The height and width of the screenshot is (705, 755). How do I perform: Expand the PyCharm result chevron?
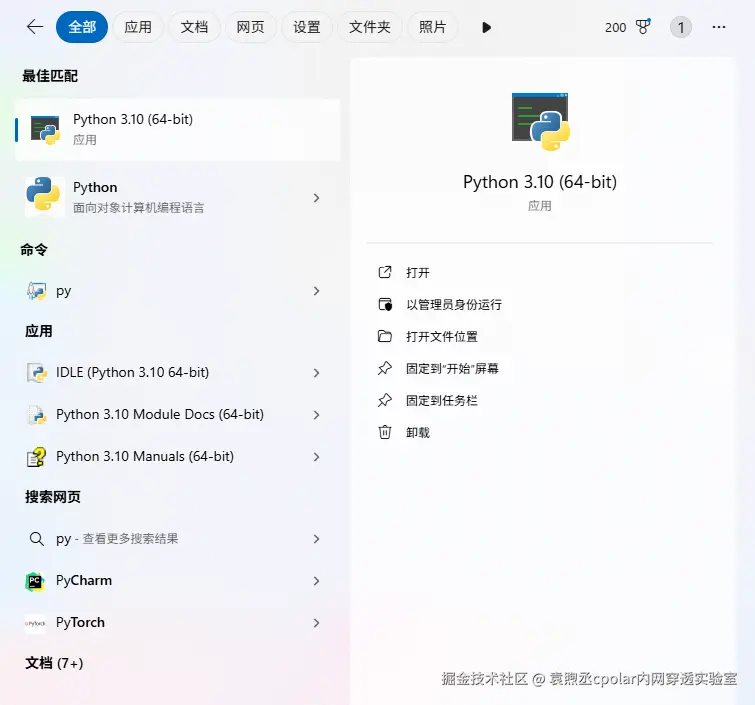click(316, 581)
